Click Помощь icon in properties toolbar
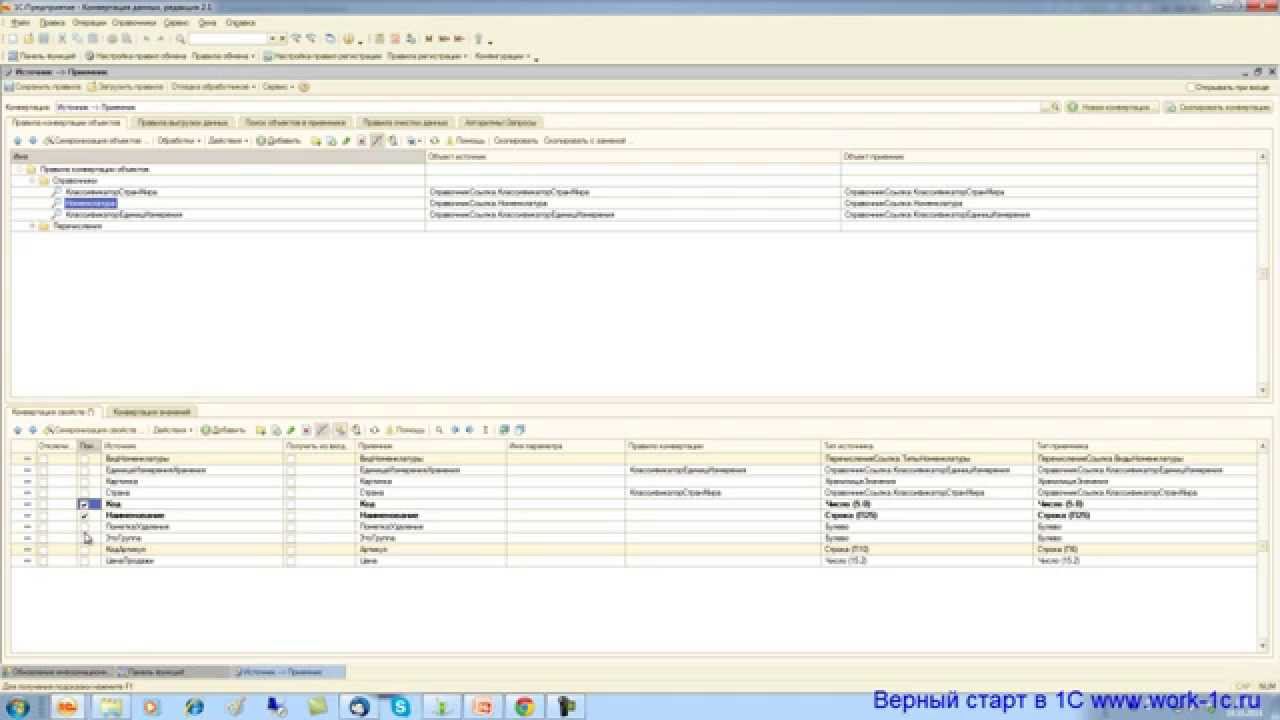The height and width of the screenshot is (720, 1280). (405, 430)
